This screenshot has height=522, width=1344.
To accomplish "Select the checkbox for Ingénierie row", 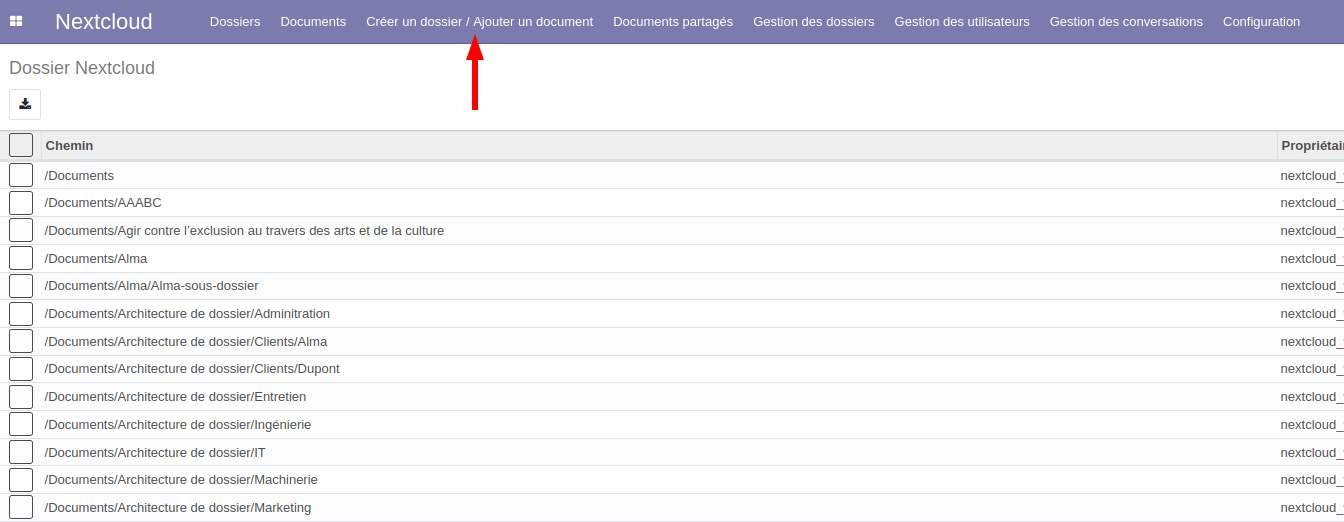I will coord(21,424).
